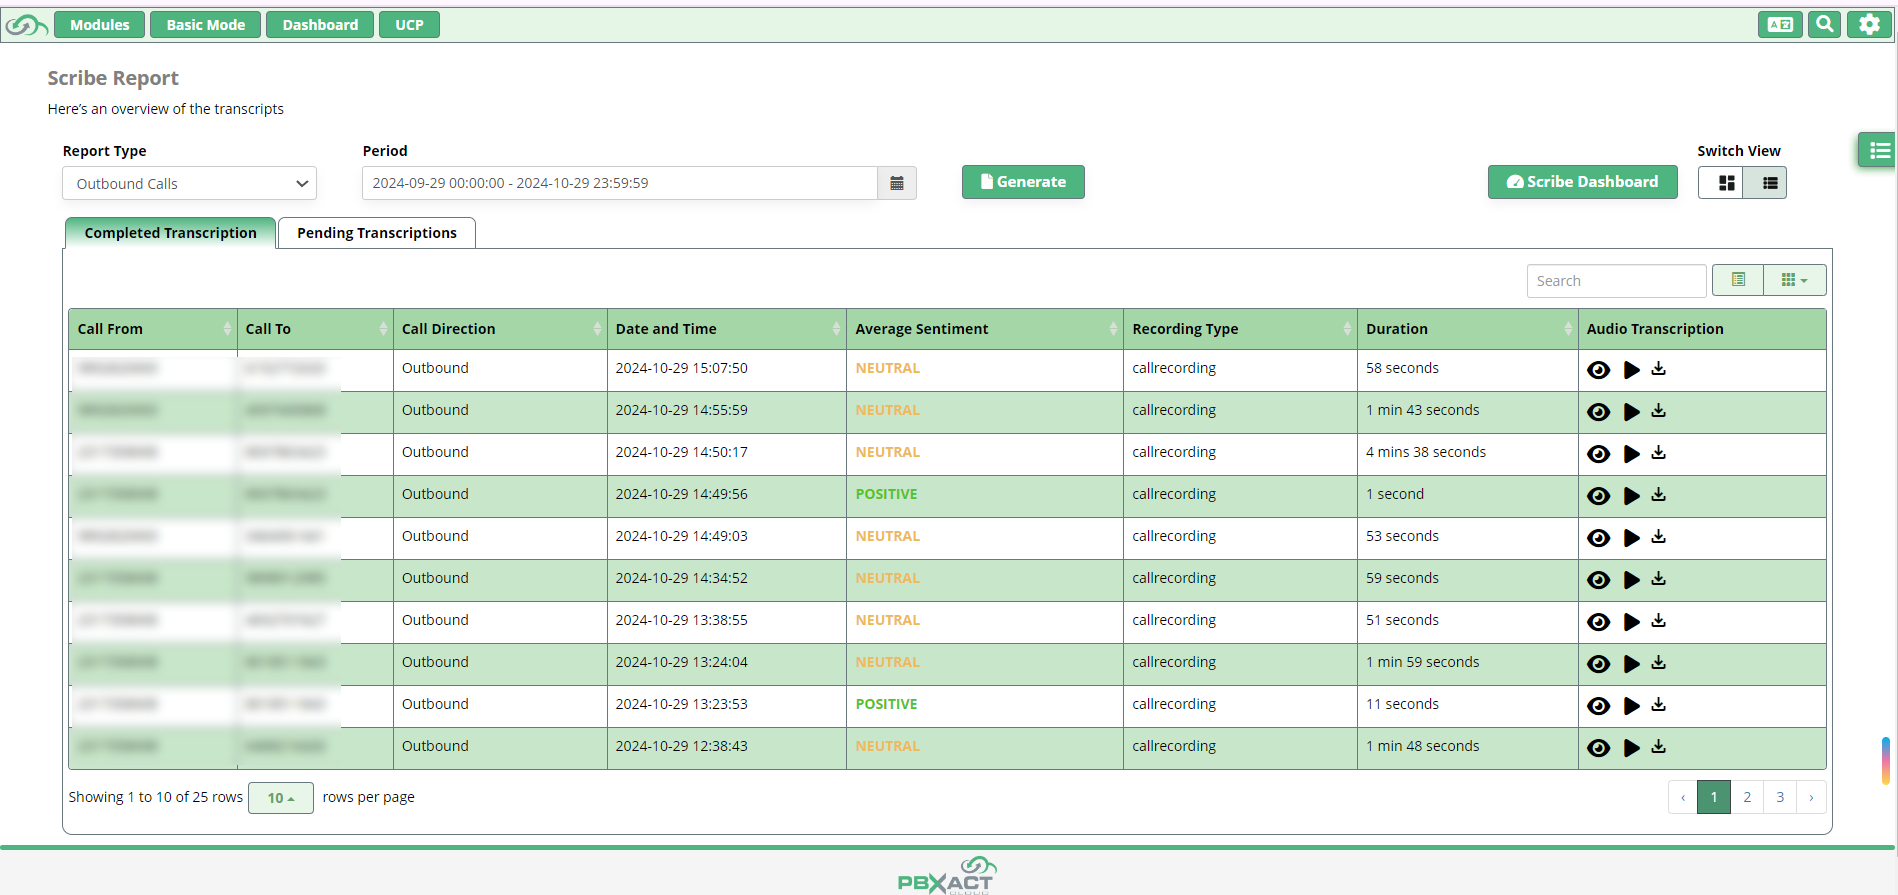The height and width of the screenshot is (895, 1898).
Task: Toggle the table card view button
Action: pyautogui.click(x=1738, y=281)
